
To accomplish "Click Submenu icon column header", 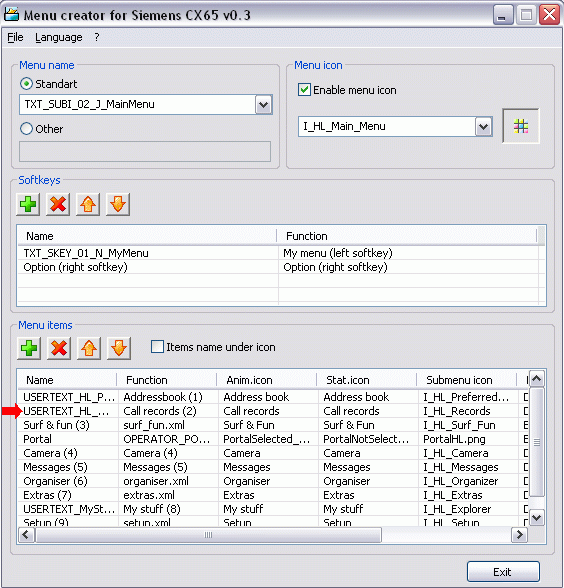I will coord(467,380).
